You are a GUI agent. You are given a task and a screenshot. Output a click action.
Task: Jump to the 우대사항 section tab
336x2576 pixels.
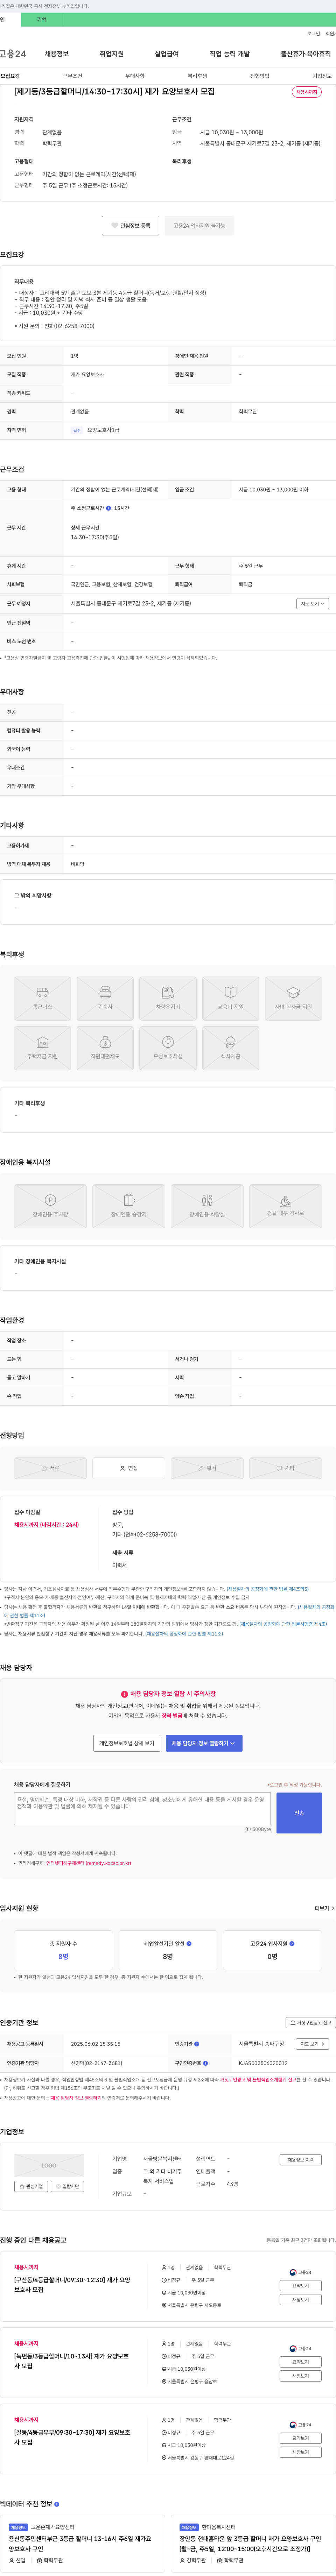pyautogui.click(x=135, y=76)
